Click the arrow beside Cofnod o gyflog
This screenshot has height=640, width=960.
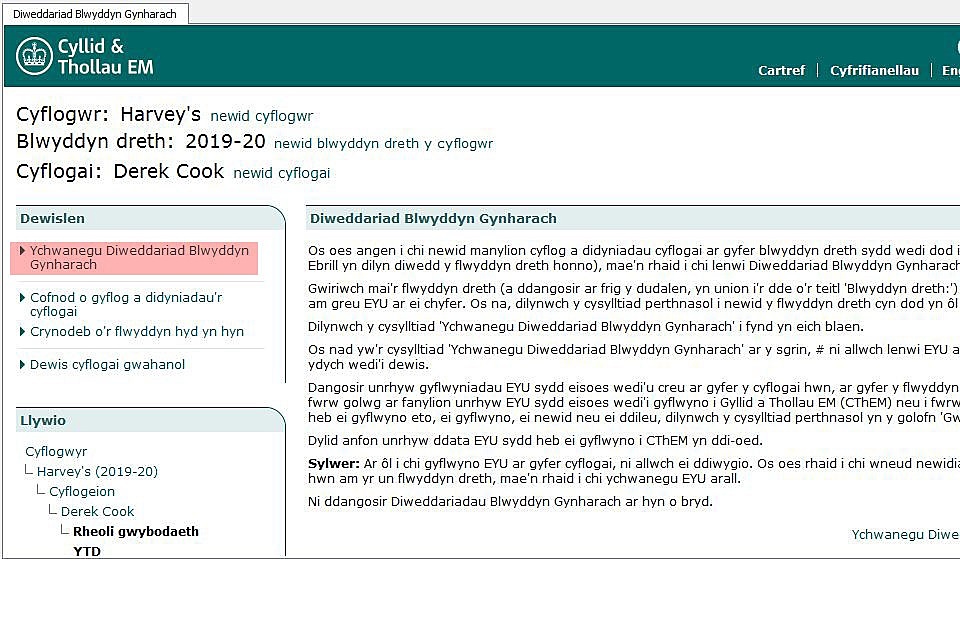click(23, 298)
